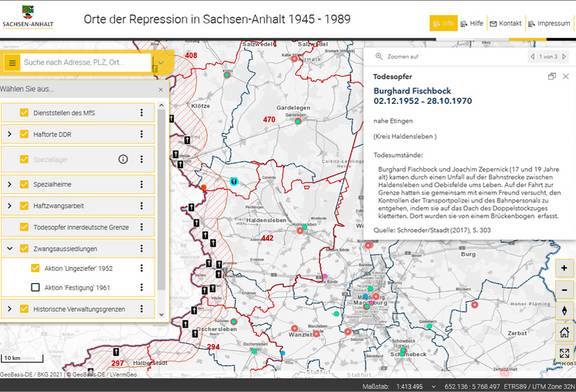Click the orange marker on the border
This screenshot has height=392, width=576.
(x=204, y=188)
